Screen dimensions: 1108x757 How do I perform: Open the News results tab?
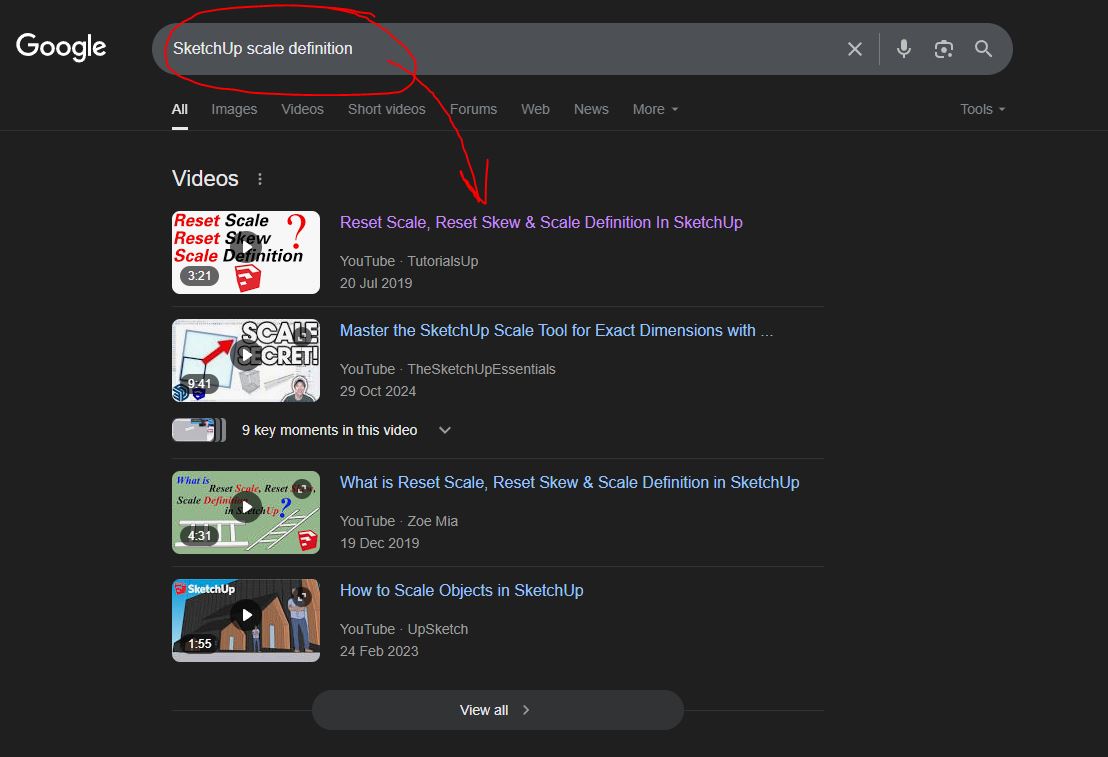coord(591,110)
